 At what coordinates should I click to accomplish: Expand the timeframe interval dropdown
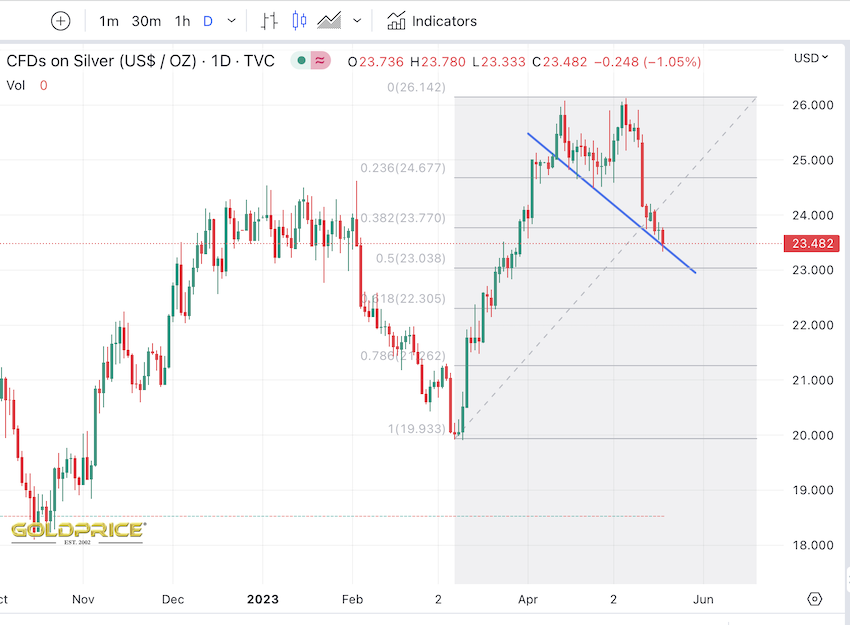pyautogui.click(x=233, y=21)
